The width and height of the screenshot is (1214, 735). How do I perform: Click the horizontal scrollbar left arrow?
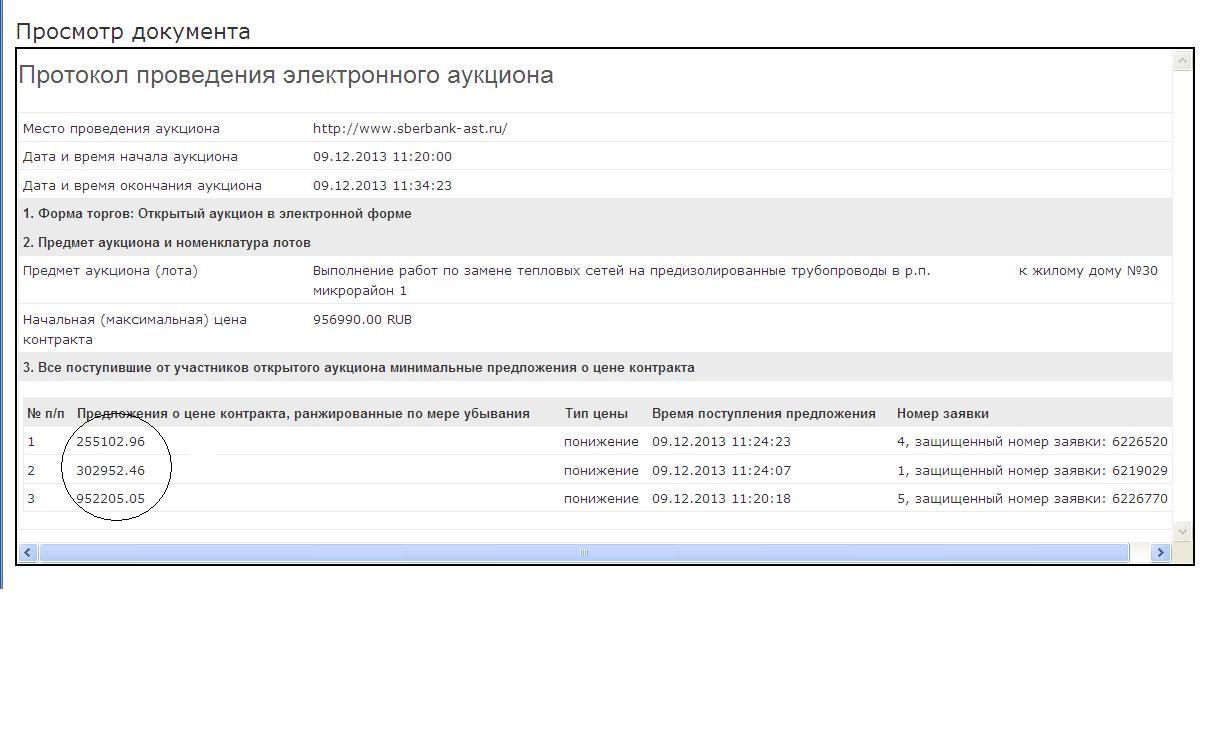point(28,552)
